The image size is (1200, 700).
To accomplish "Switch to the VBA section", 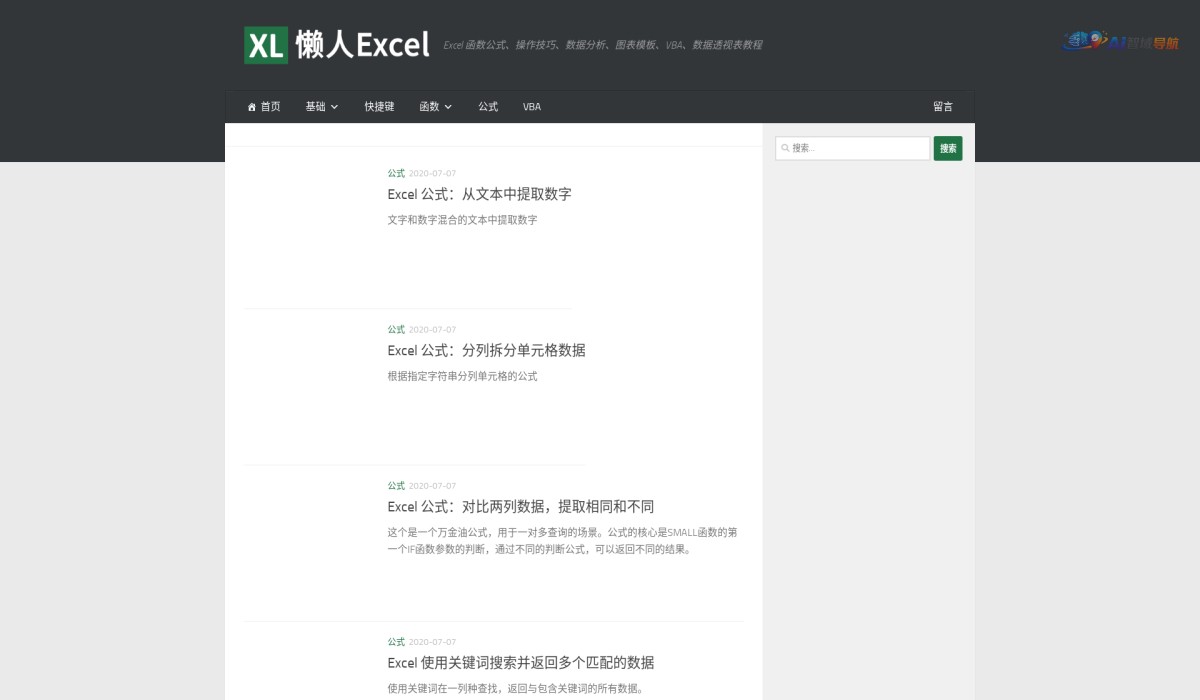I will pyautogui.click(x=531, y=106).
